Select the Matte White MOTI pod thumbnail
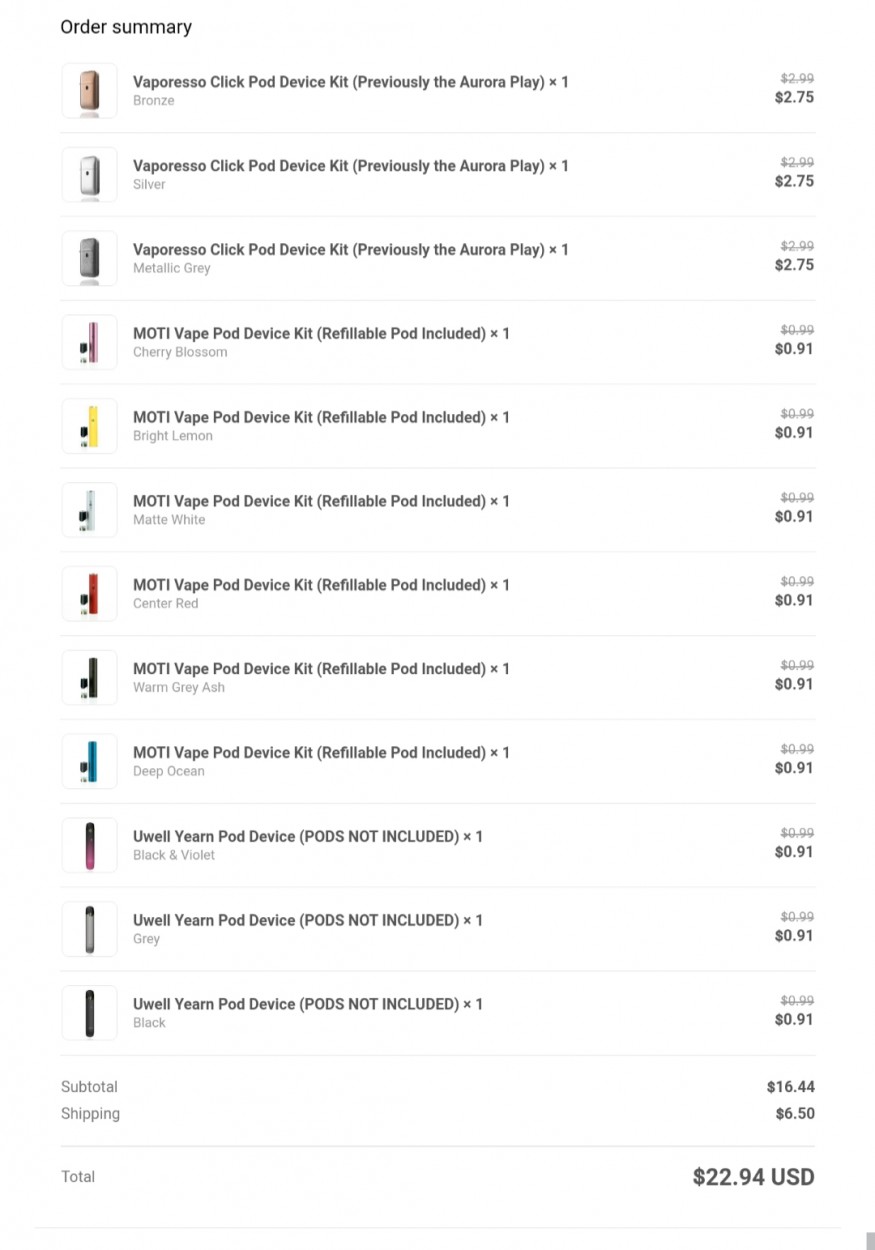This screenshot has height=1250, width=875. tap(89, 511)
